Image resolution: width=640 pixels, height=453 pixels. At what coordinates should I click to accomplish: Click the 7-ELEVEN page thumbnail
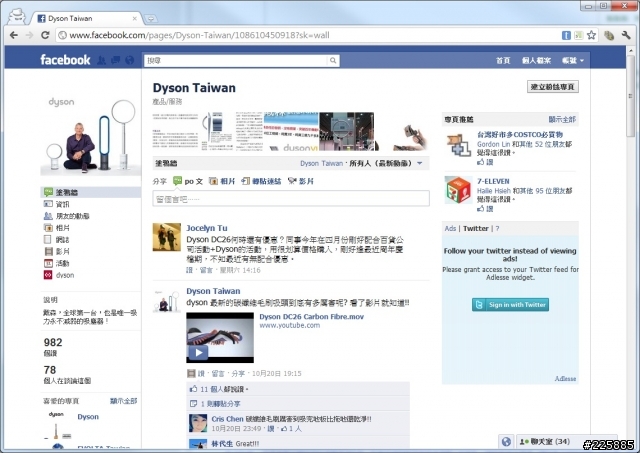click(x=458, y=190)
